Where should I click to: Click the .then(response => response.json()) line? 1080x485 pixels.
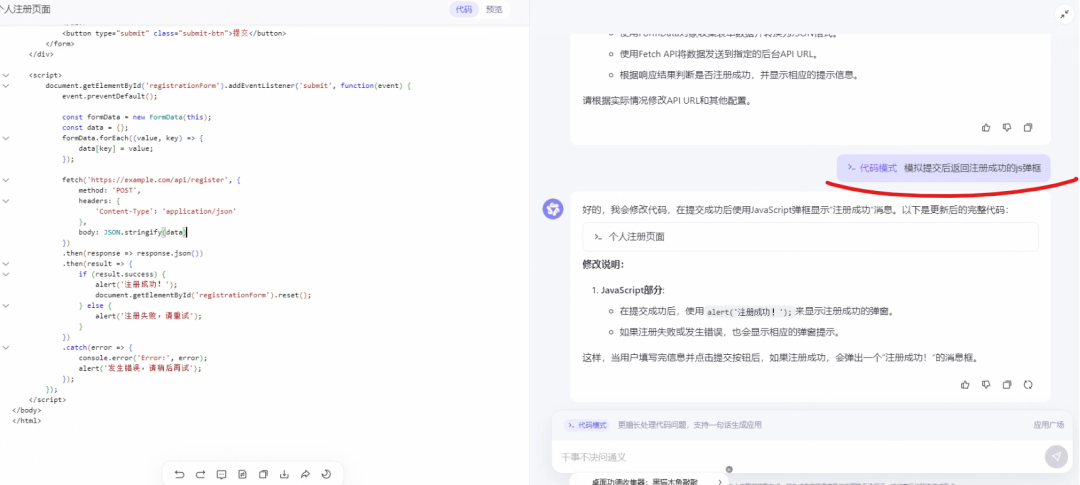[x=132, y=254]
